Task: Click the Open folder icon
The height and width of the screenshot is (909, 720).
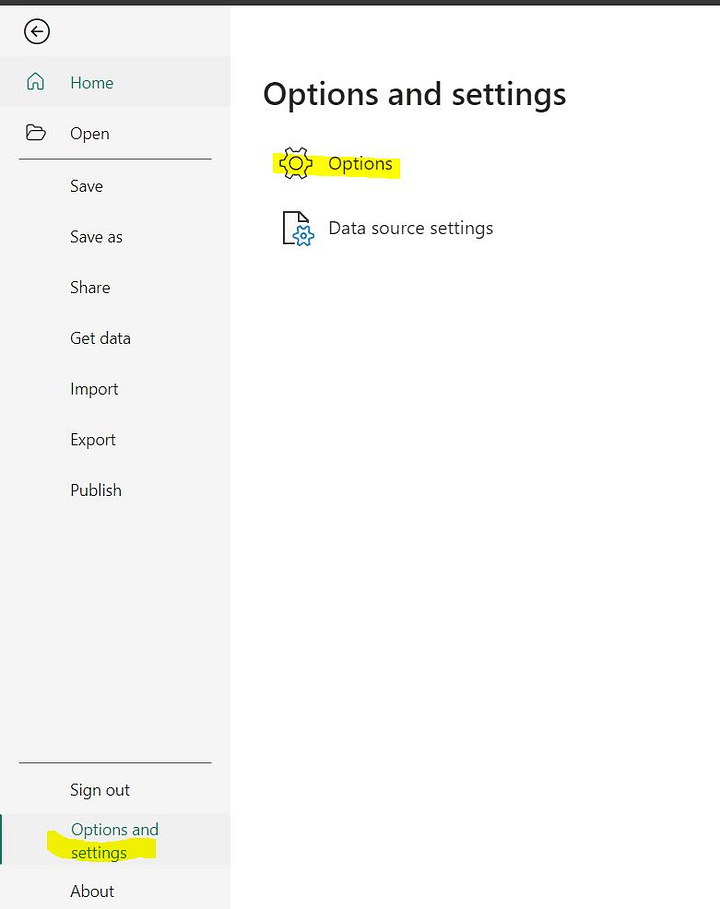Action: coord(35,133)
